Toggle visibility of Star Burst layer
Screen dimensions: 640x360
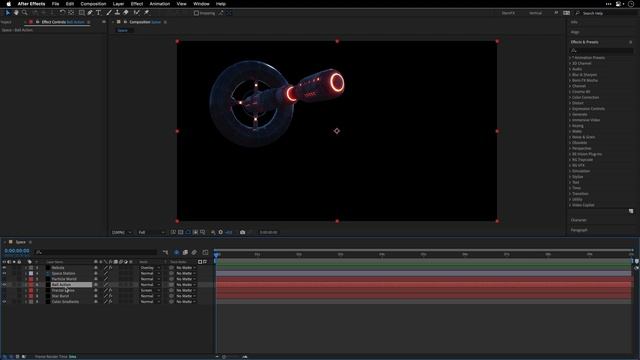pyautogui.click(x=4, y=296)
